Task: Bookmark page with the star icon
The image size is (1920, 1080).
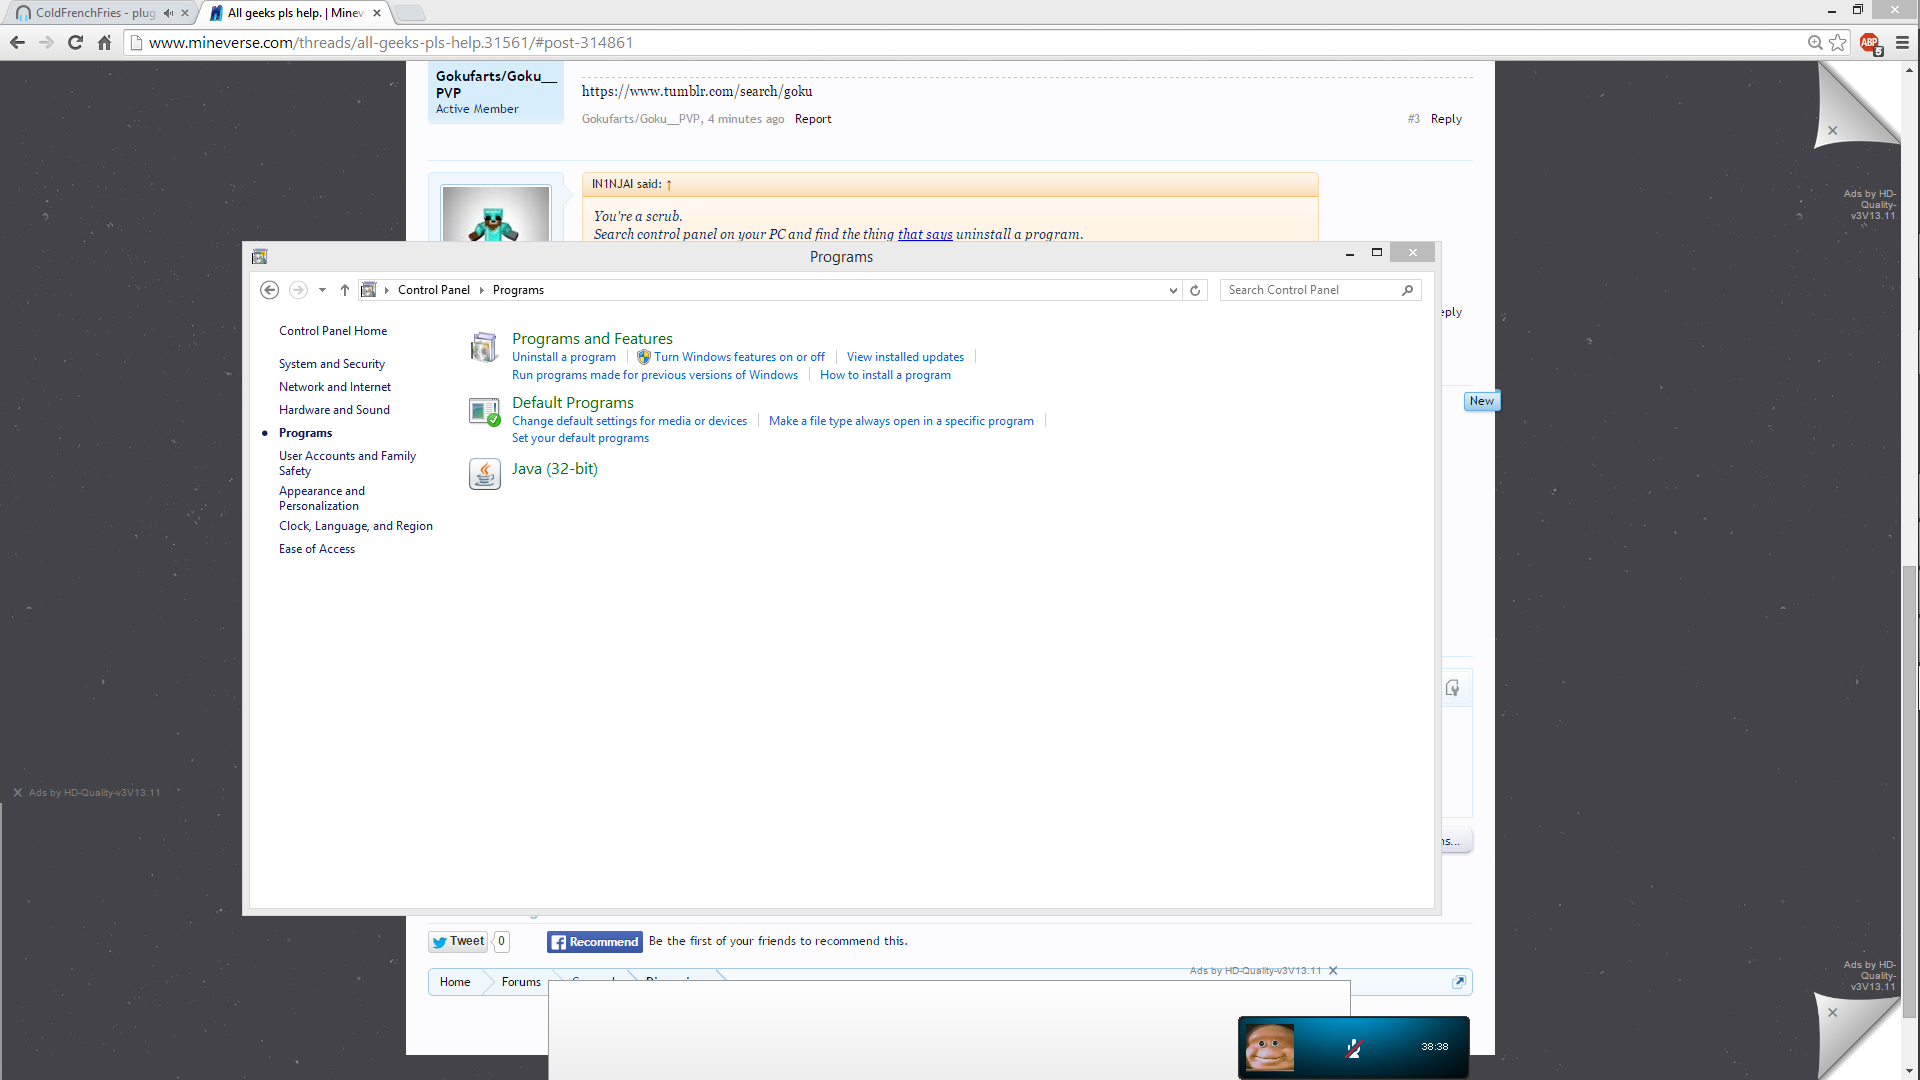Action: click(1838, 42)
